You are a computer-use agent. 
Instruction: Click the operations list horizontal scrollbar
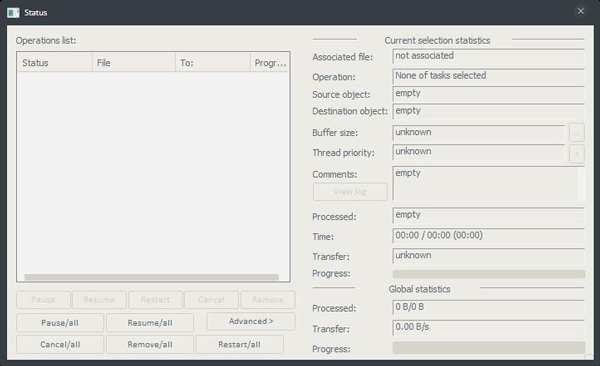pos(152,277)
